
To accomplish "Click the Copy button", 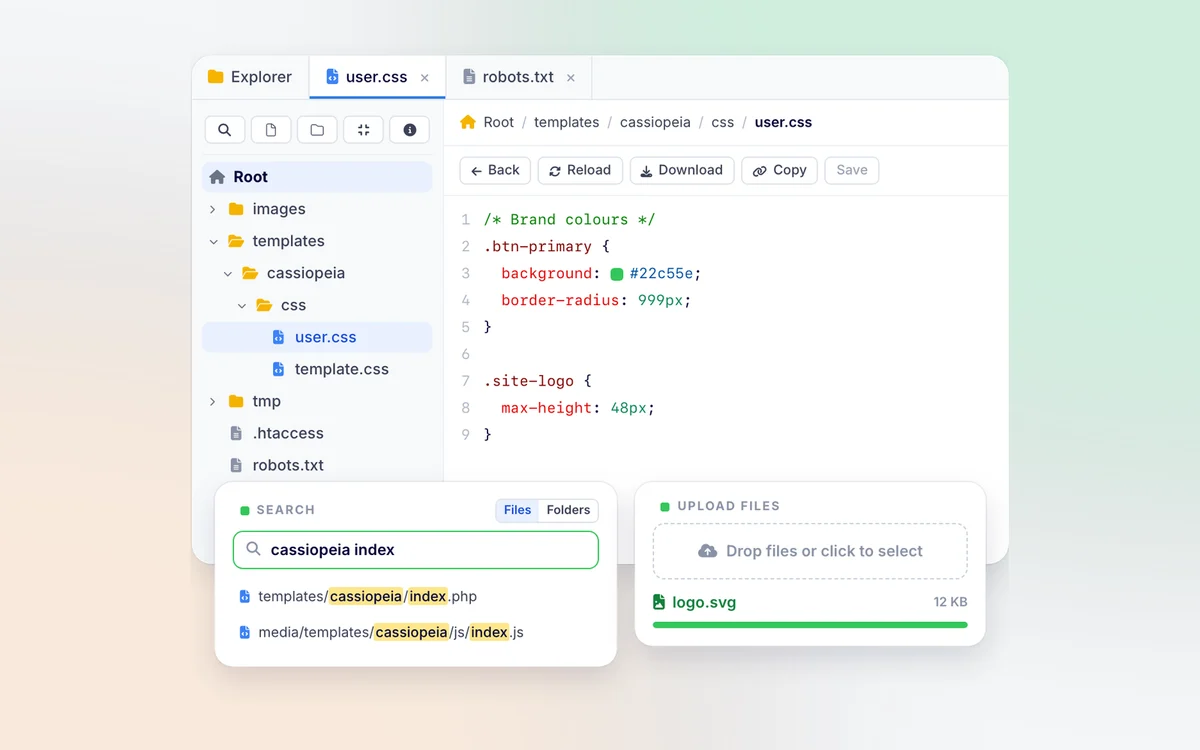I will point(779,170).
